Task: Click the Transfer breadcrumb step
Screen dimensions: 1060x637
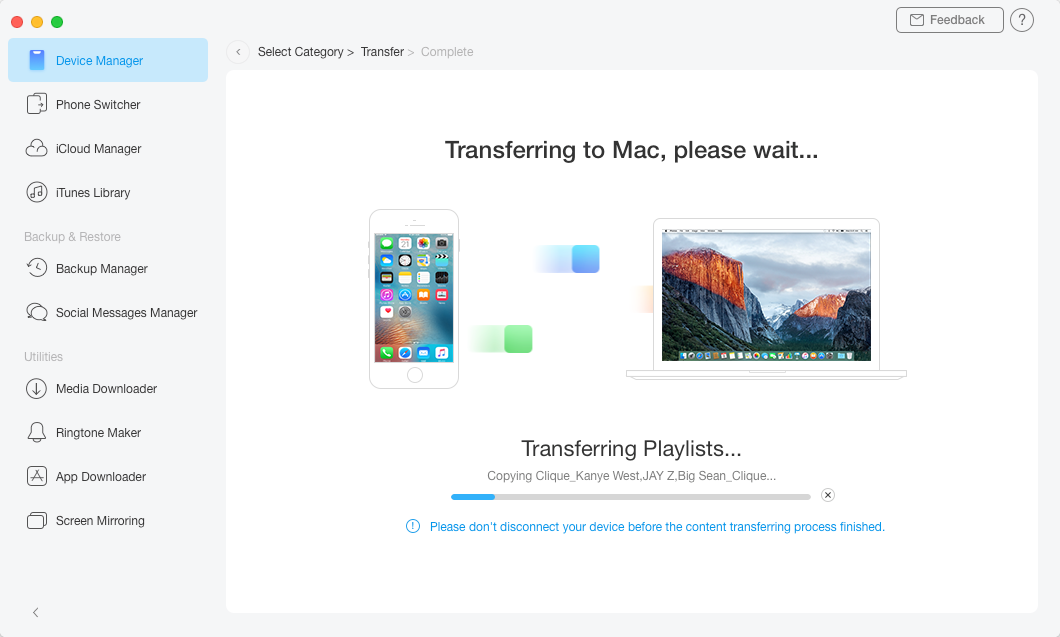Action: coord(382,52)
